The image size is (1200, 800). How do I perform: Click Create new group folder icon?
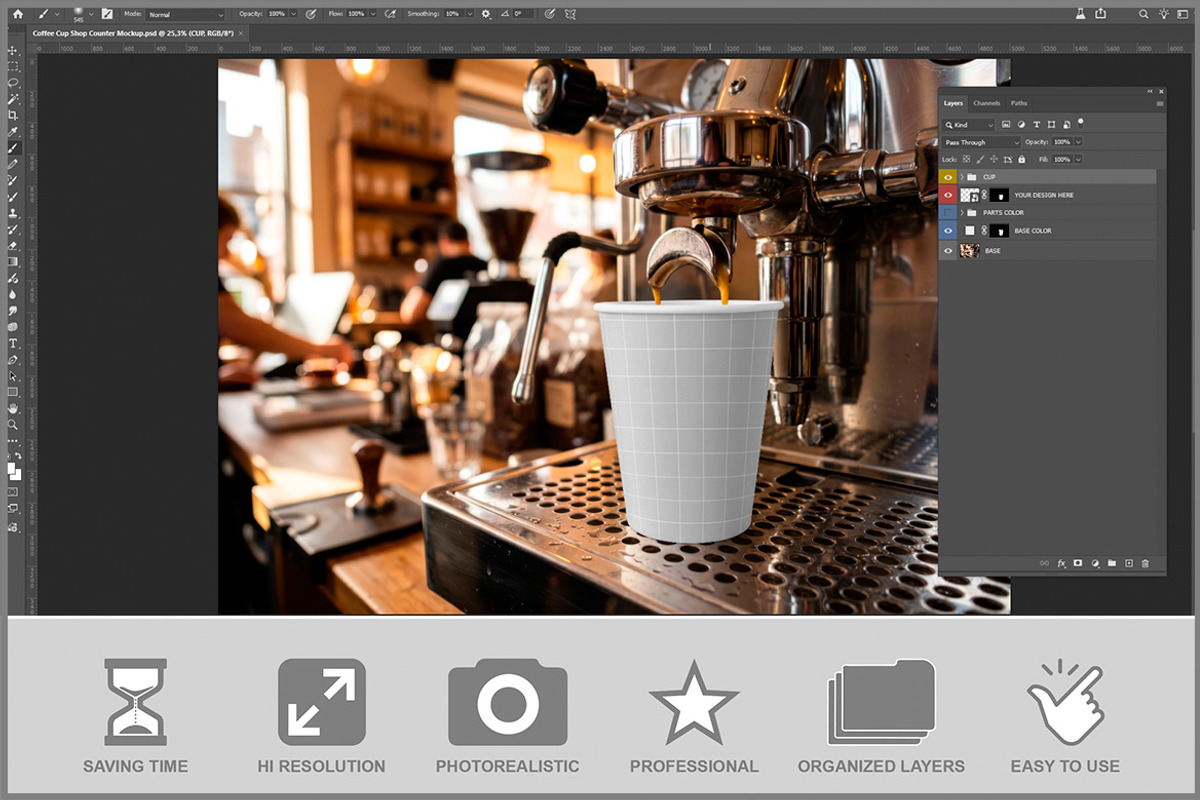click(1112, 563)
